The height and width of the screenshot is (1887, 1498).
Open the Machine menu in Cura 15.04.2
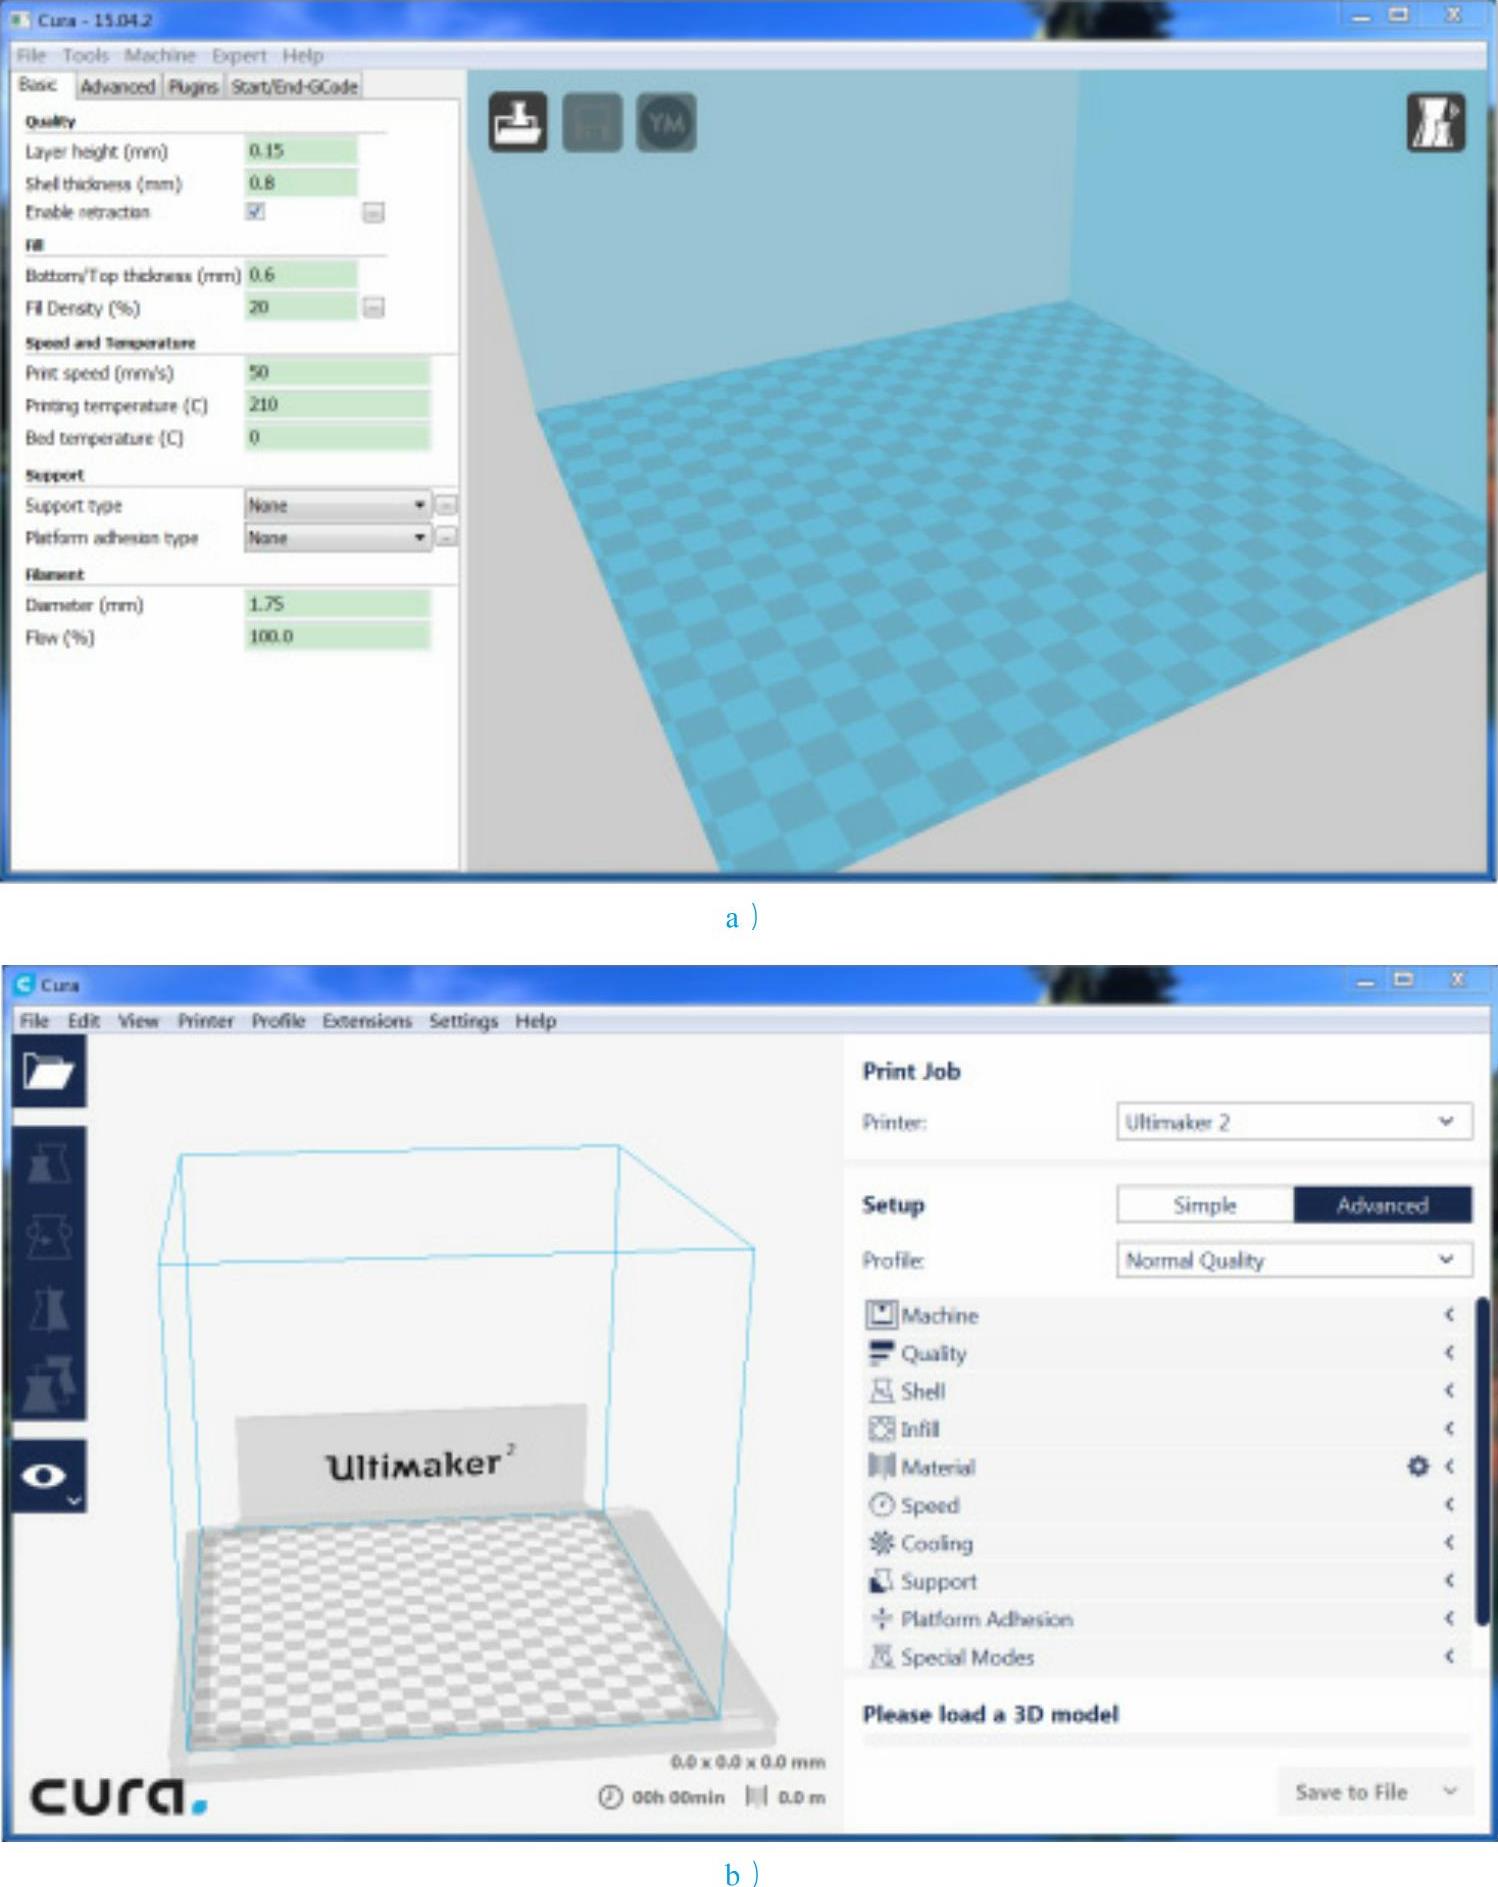pyautogui.click(x=160, y=55)
